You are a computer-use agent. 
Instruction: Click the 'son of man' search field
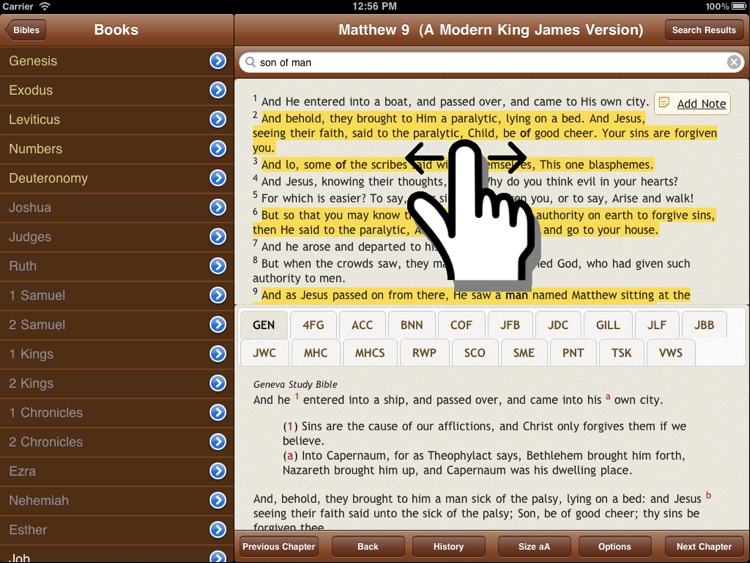click(491, 62)
